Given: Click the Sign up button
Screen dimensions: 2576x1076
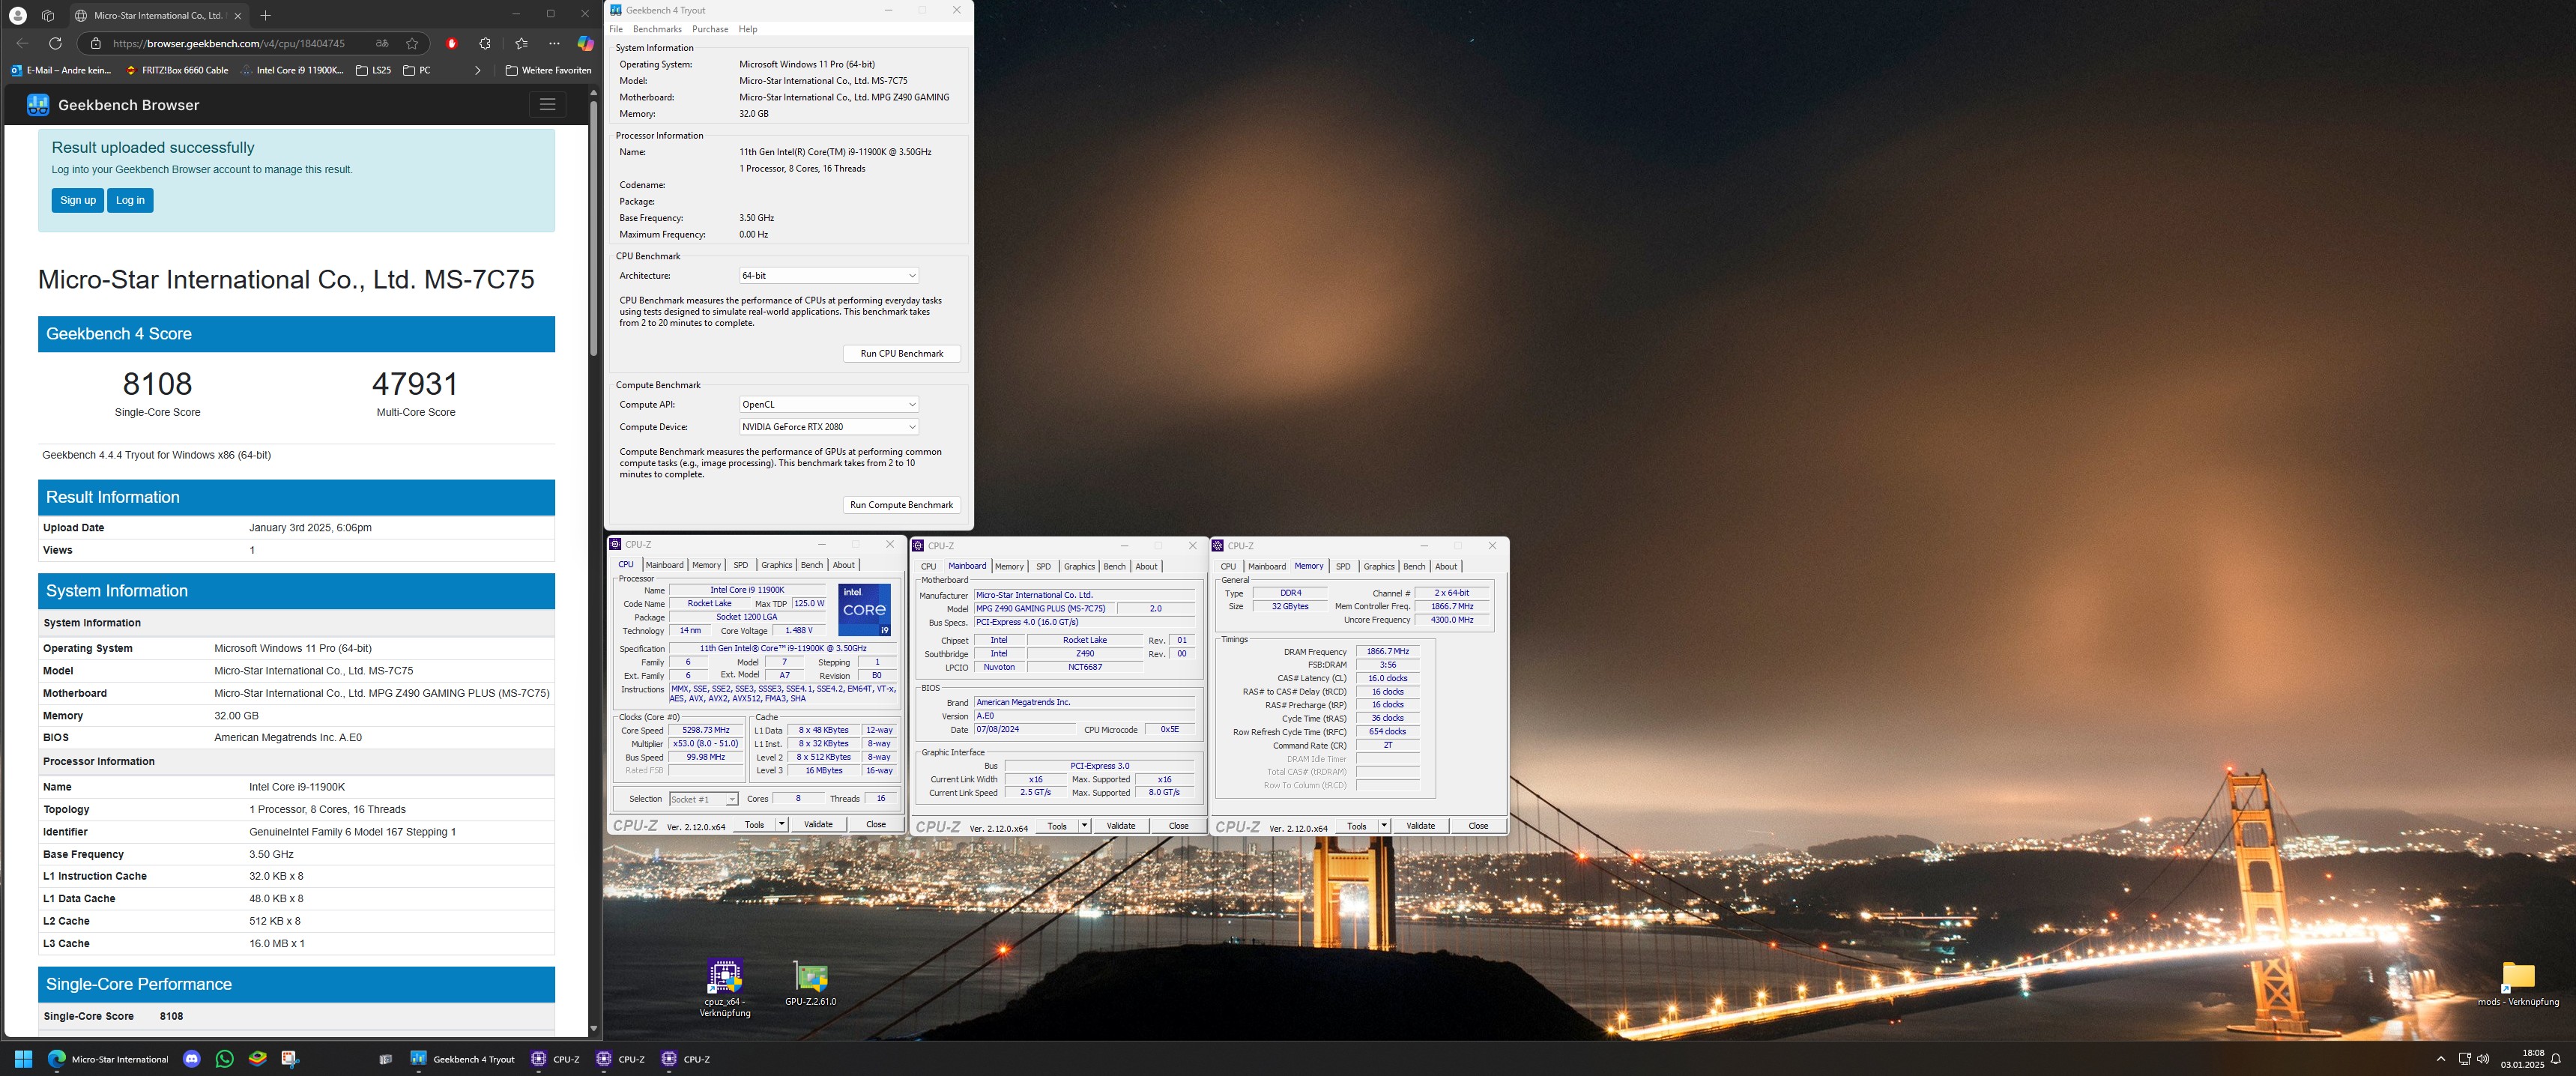Looking at the screenshot, I should (77, 200).
